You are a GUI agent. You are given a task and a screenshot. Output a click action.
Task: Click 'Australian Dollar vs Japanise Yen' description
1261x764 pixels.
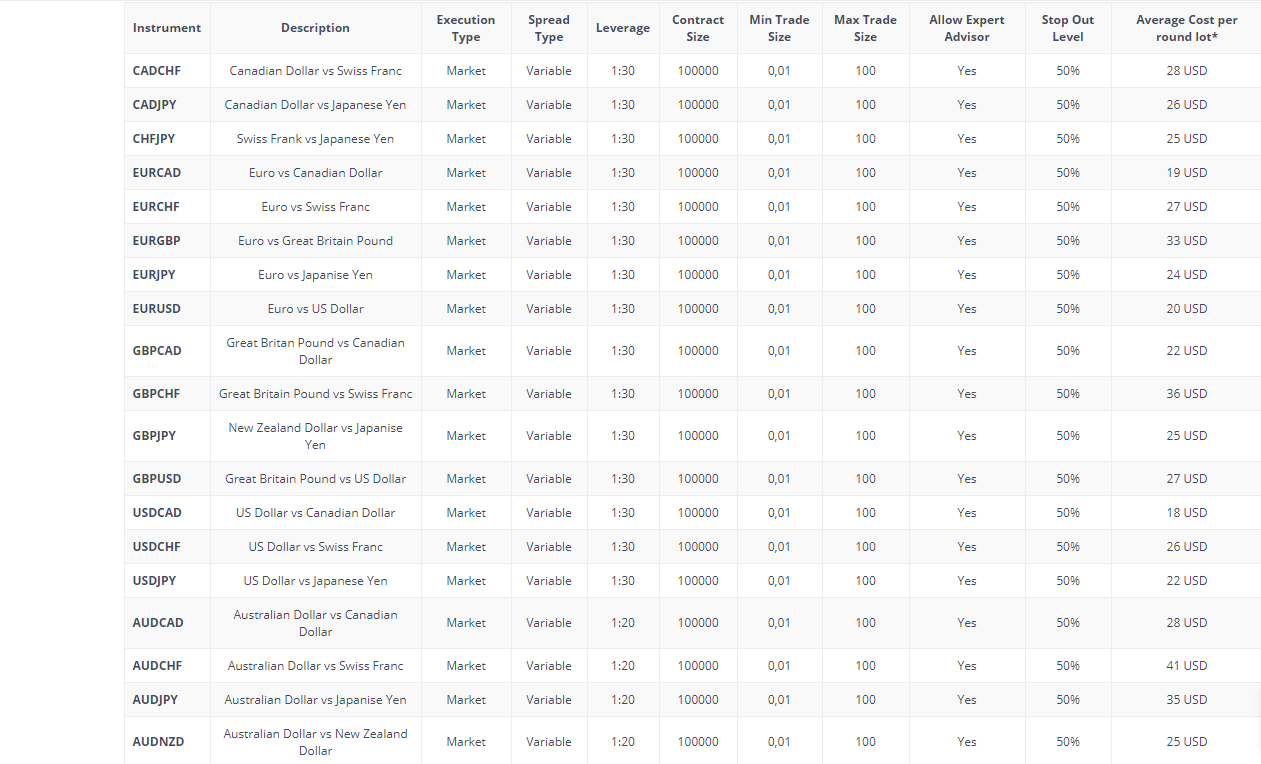point(316,700)
